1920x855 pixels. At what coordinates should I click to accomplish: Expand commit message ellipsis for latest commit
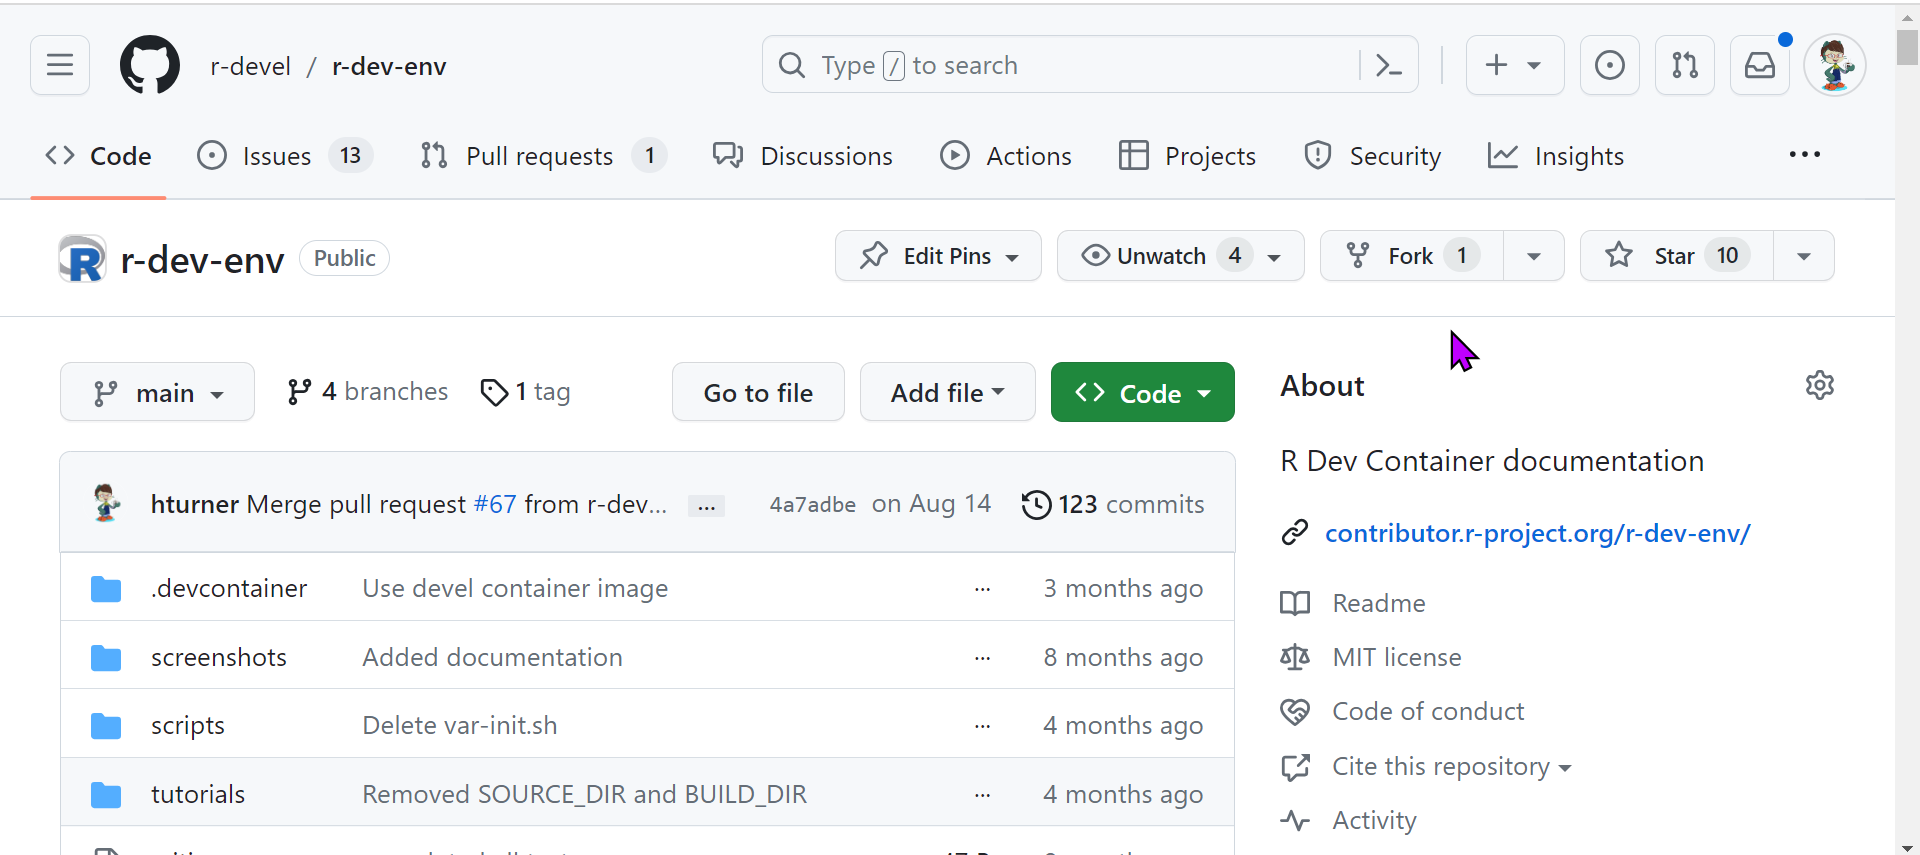pos(706,506)
